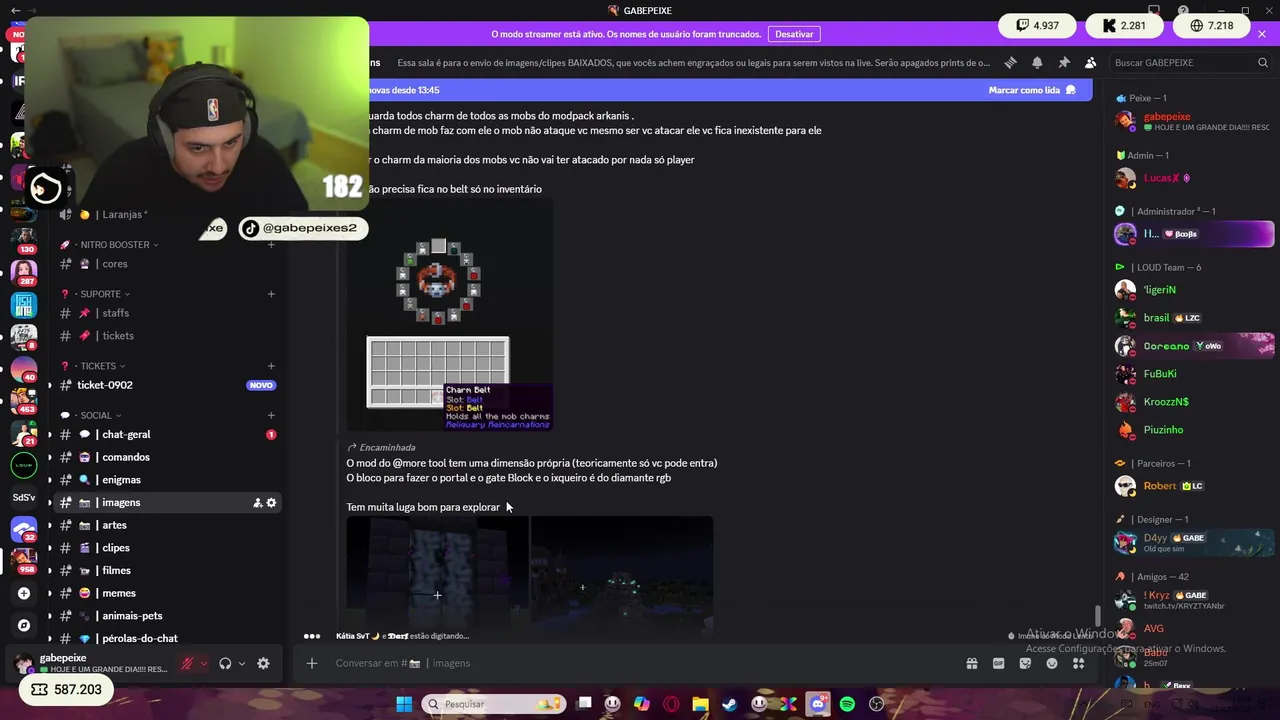The width and height of the screenshot is (1280, 720).
Task: Open headphone output options dropdown arrow
Action: tap(242, 663)
